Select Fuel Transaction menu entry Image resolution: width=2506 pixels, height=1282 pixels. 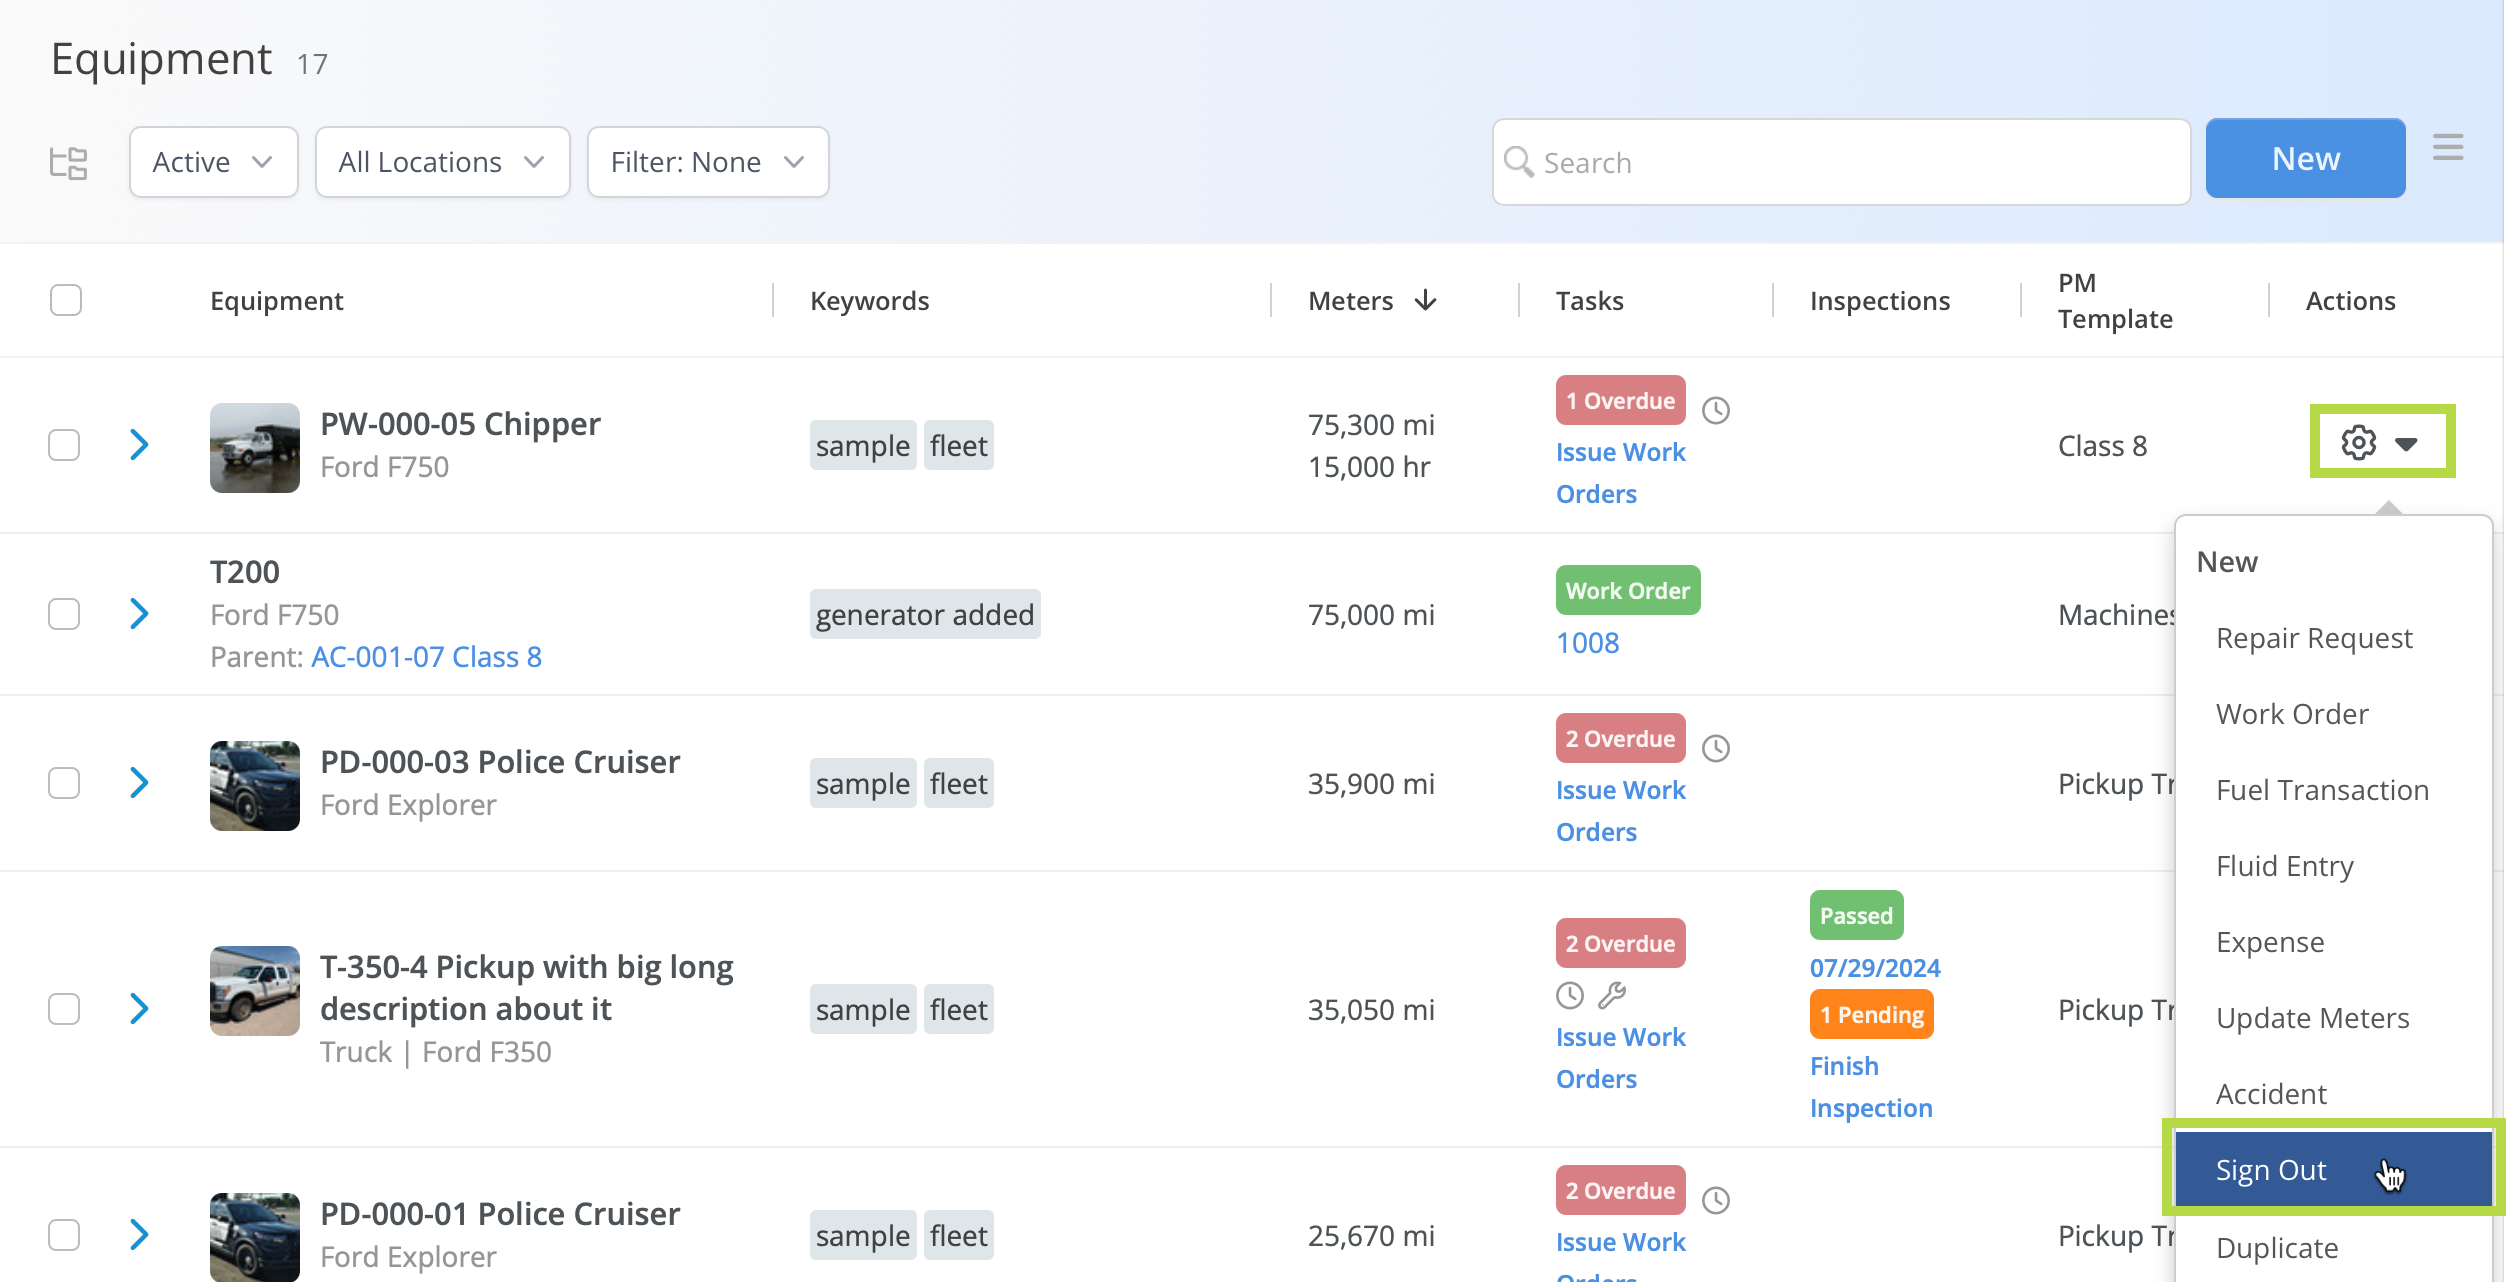pyautogui.click(x=2321, y=790)
